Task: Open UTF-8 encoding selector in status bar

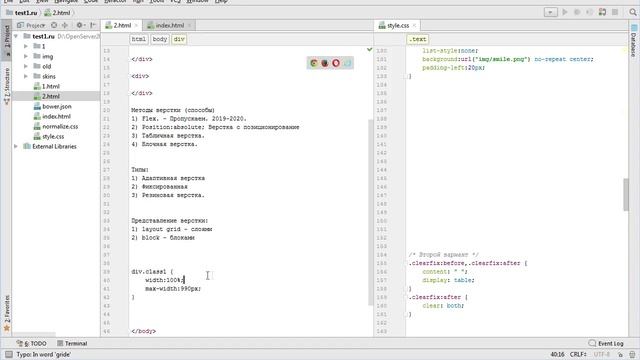Action: (x=602, y=354)
